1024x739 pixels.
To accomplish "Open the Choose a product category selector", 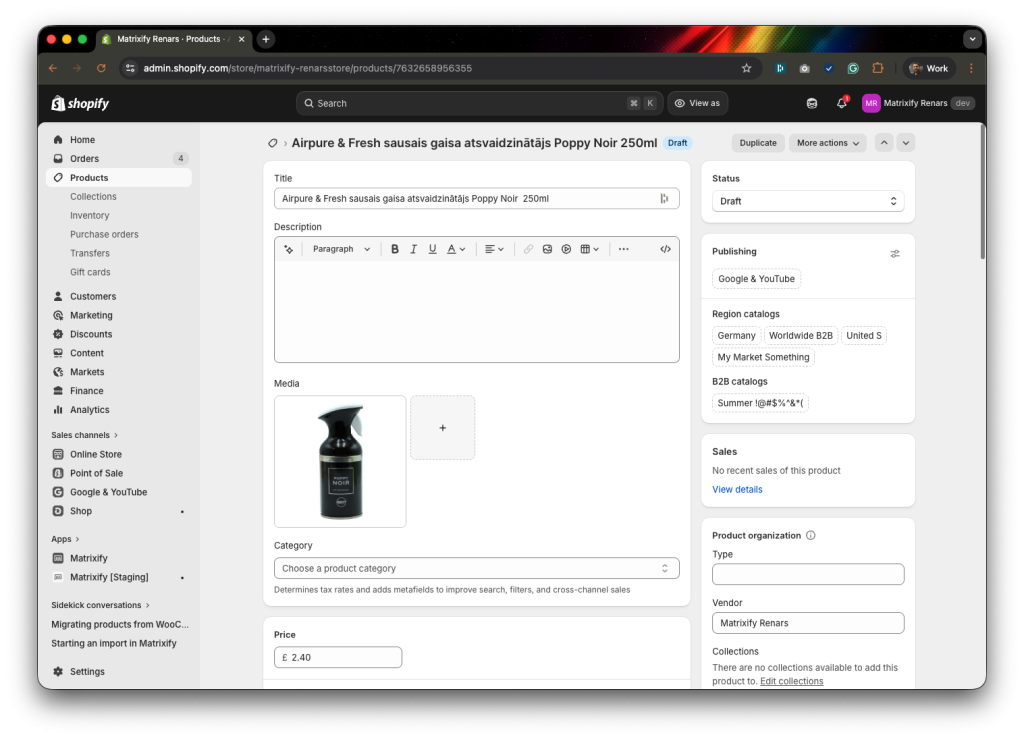I will [476, 567].
